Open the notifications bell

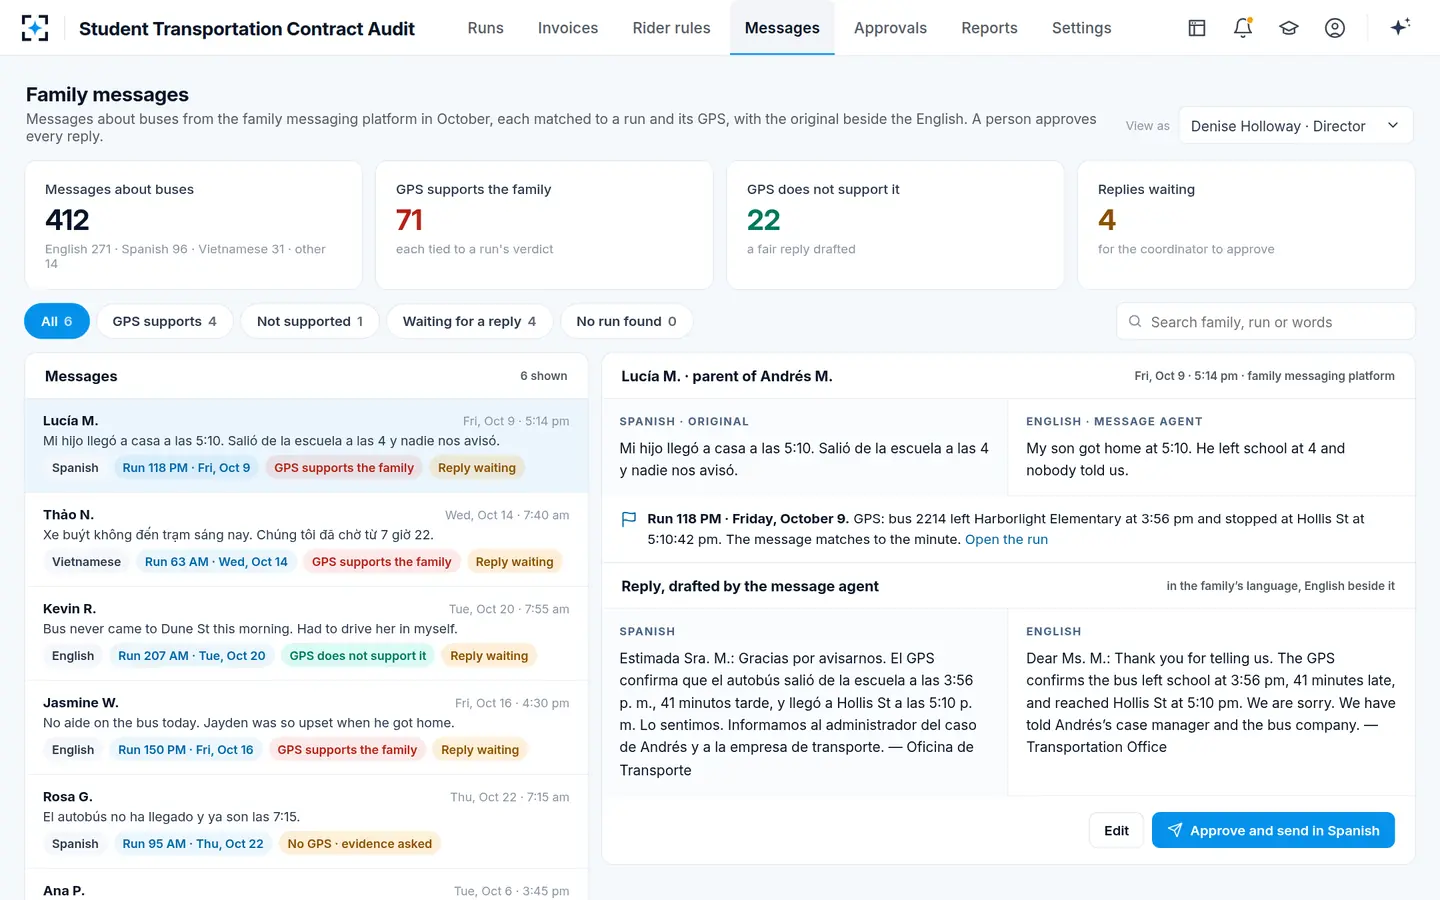coord(1243,28)
